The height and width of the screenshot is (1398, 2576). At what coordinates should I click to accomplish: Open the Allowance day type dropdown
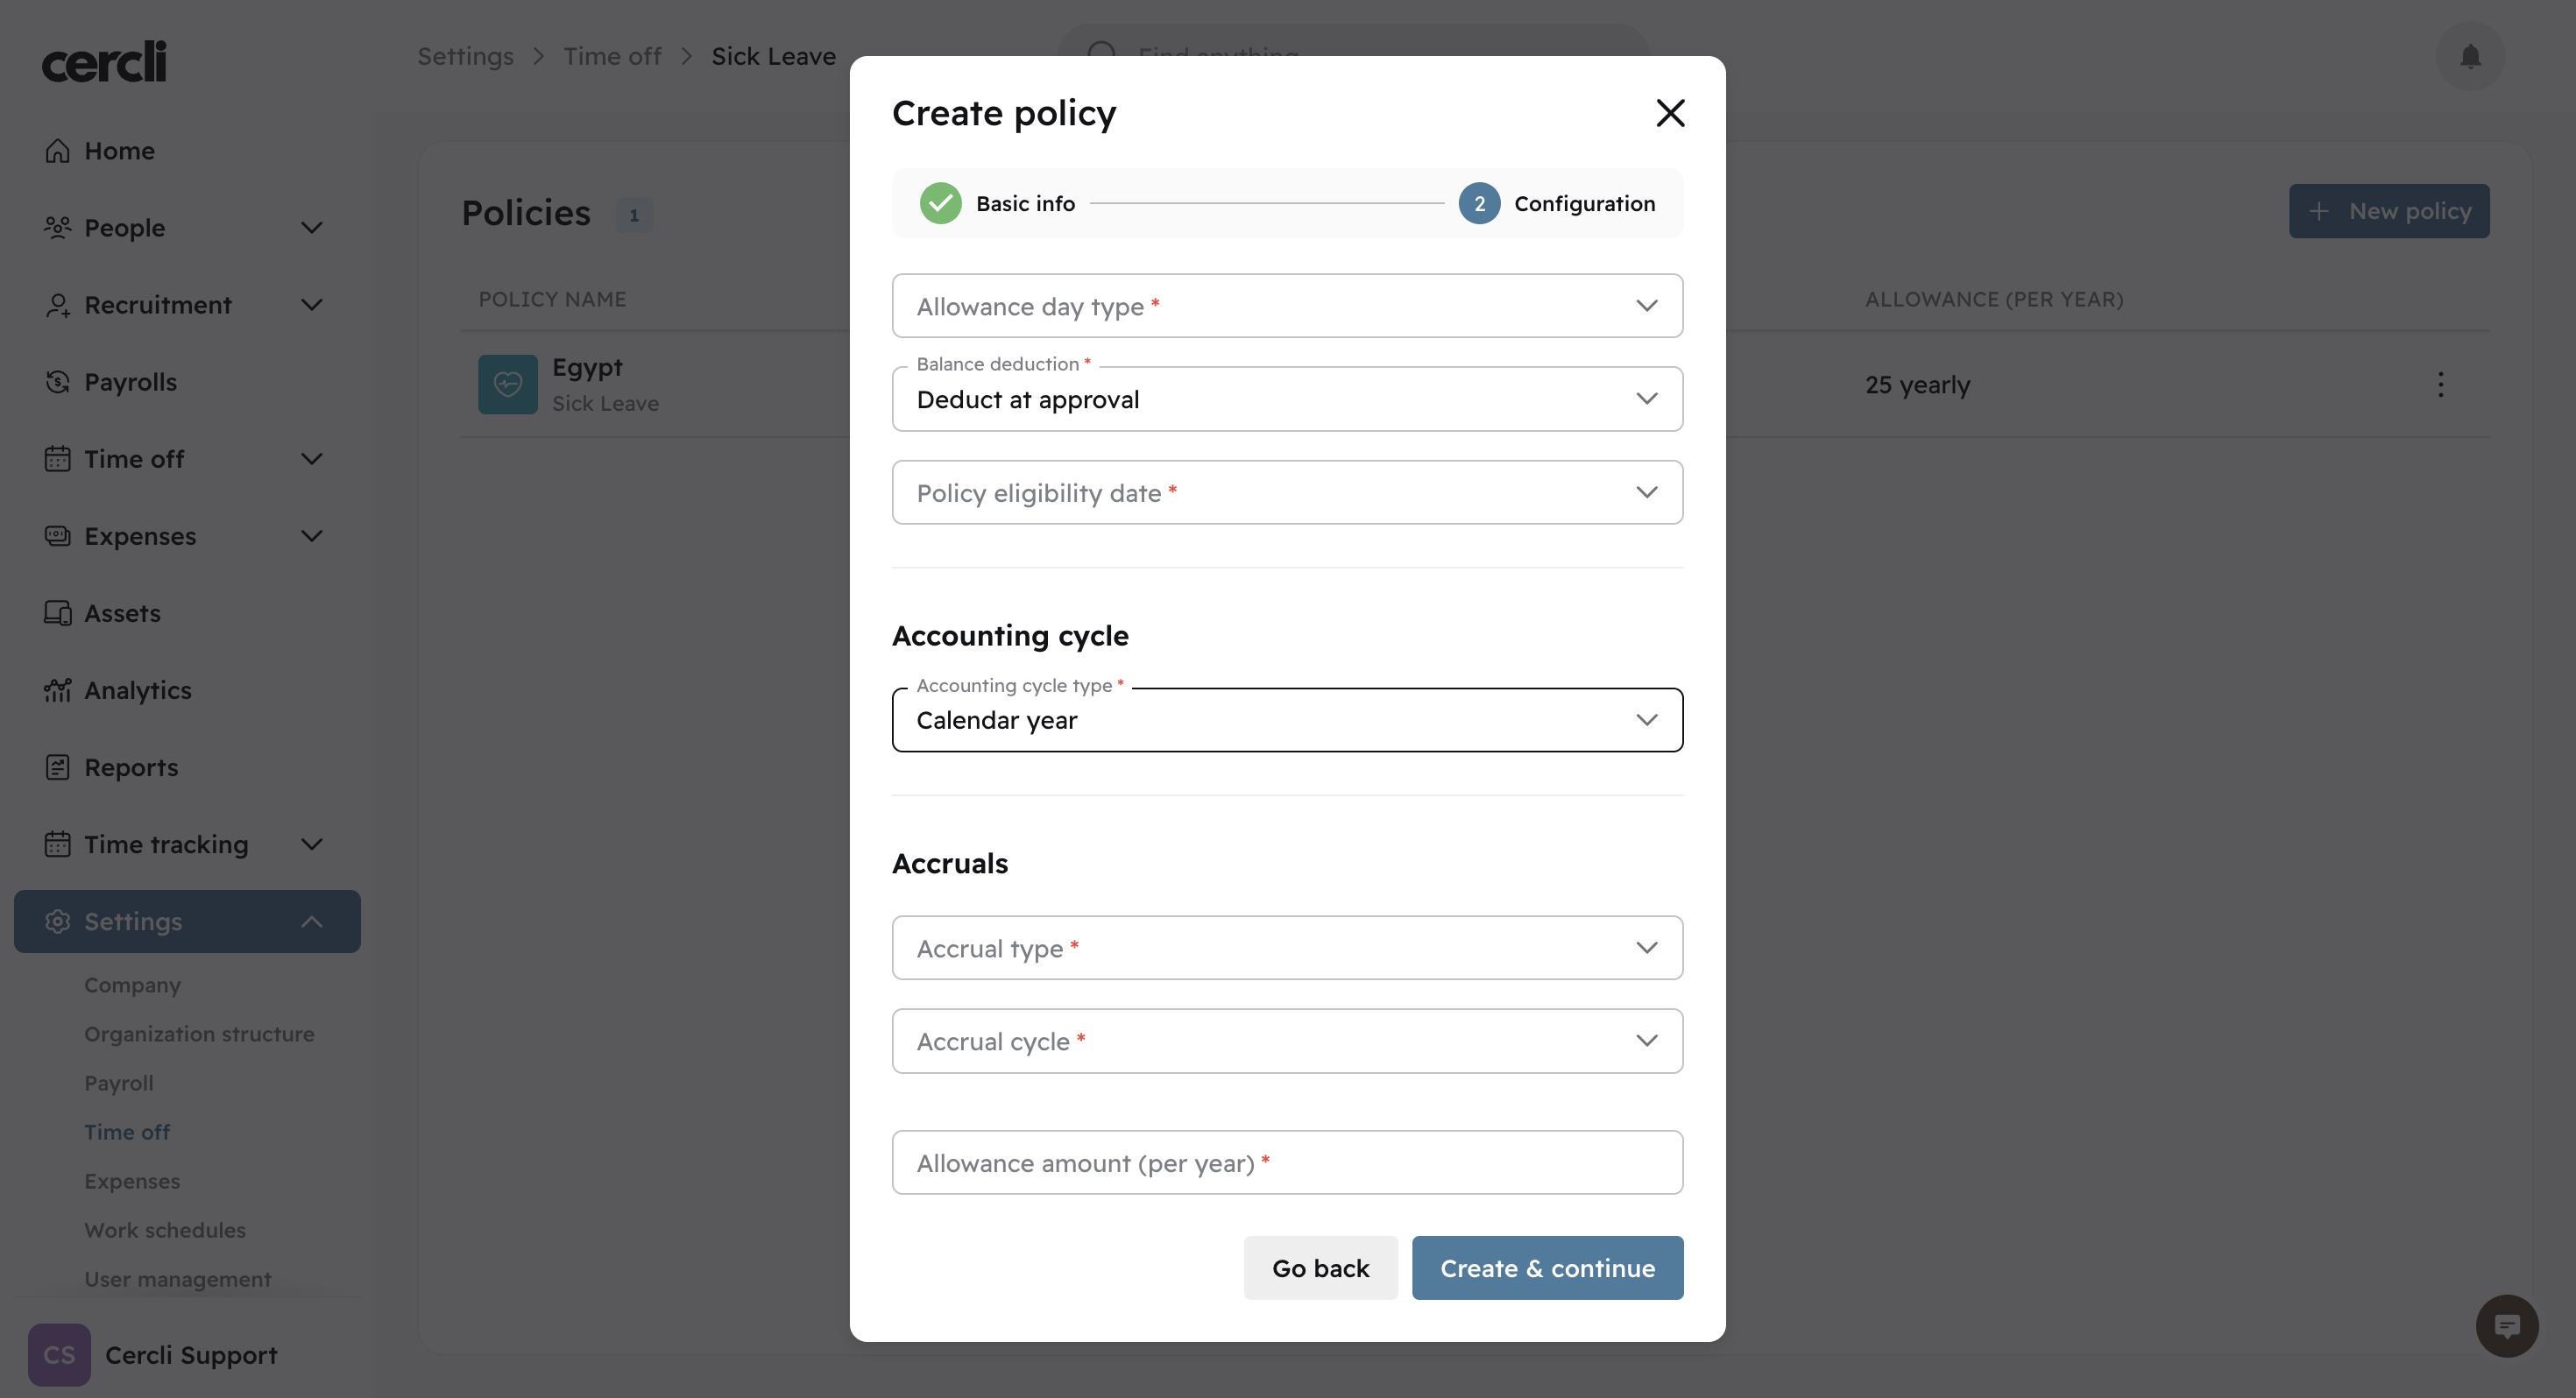click(1286, 306)
